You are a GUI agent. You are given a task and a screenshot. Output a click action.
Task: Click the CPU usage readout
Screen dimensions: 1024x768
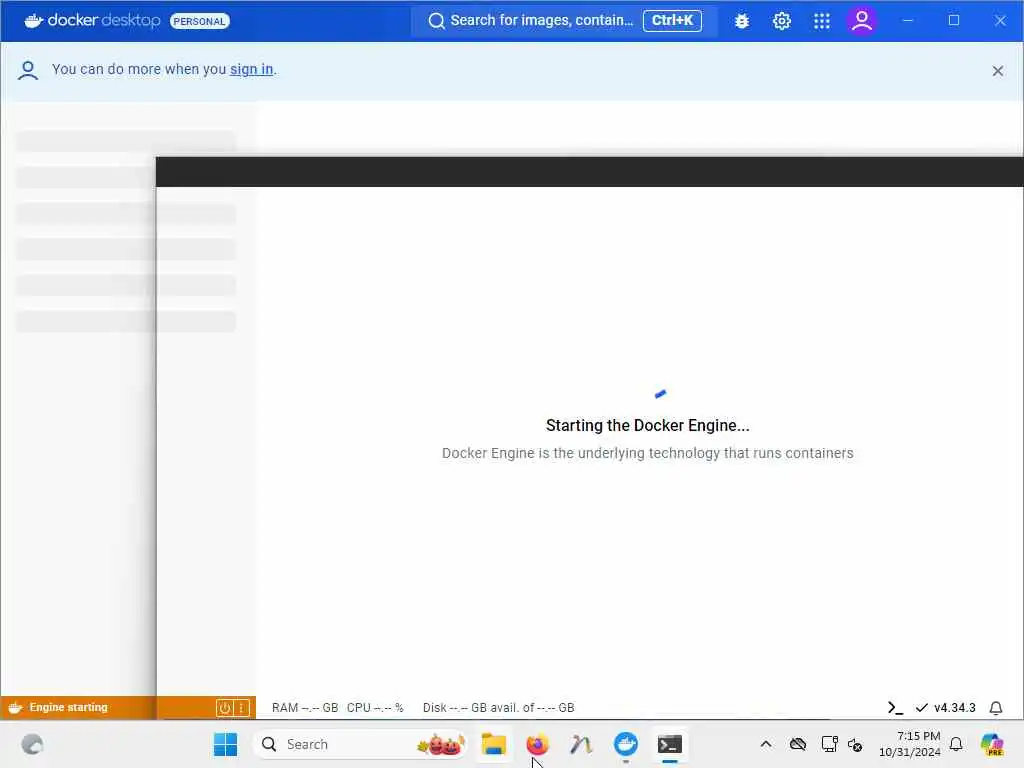(376, 707)
